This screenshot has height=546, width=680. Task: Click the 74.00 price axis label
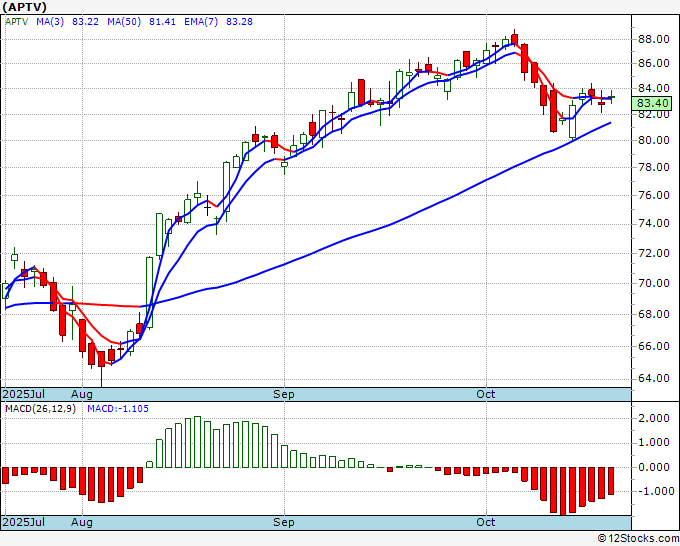(653, 223)
